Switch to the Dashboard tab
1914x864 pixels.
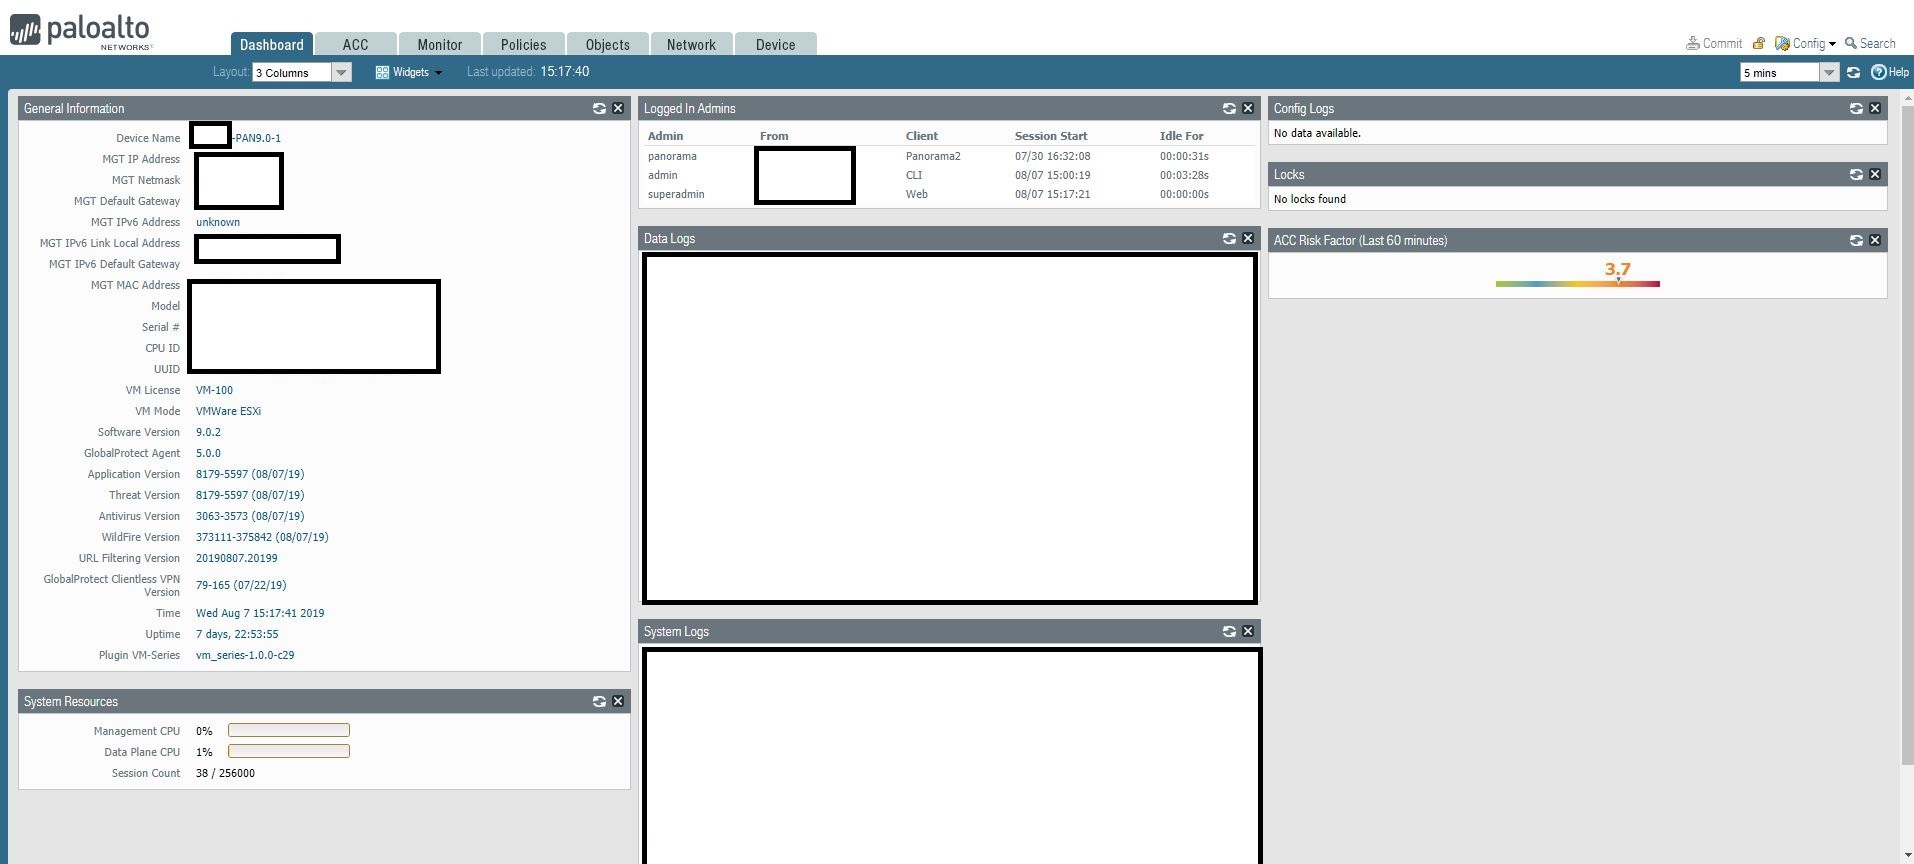point(272,44)
